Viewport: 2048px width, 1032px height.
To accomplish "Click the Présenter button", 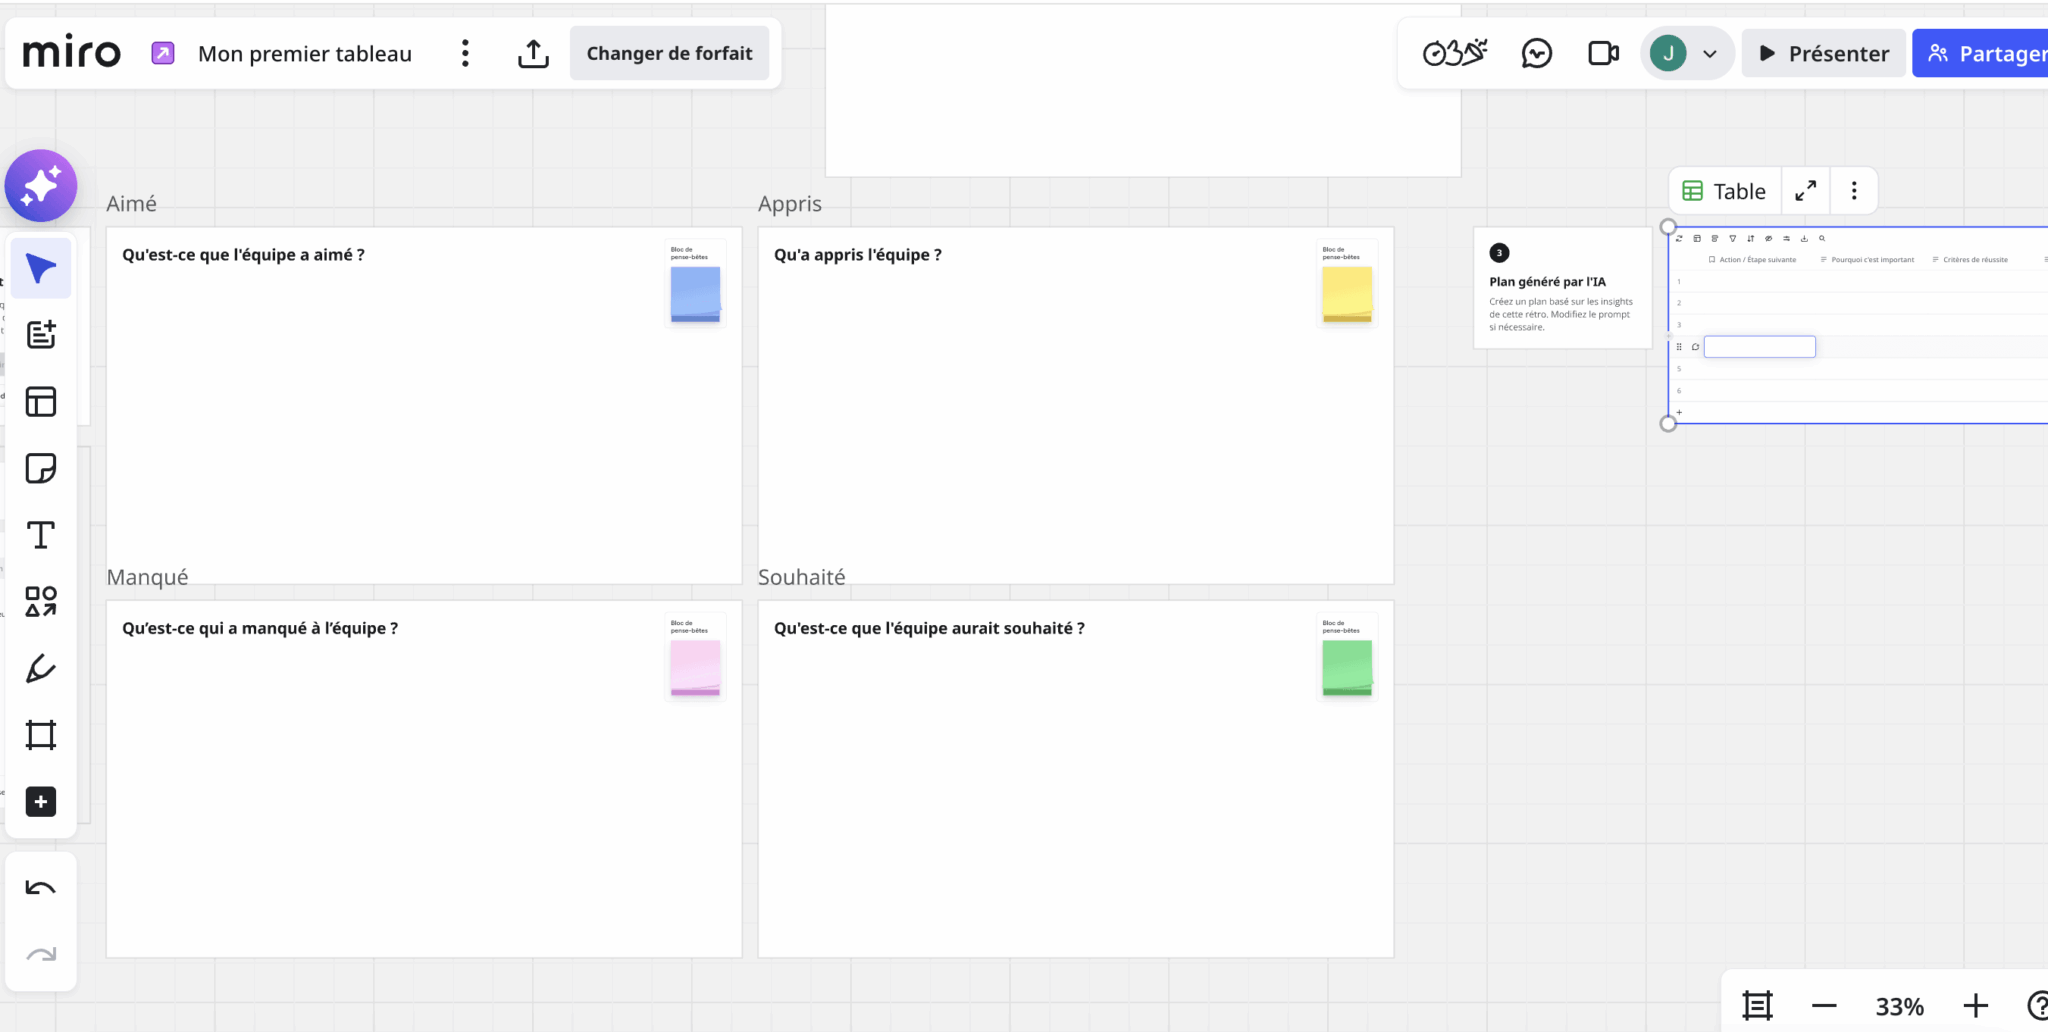I will pos(1824,53).
